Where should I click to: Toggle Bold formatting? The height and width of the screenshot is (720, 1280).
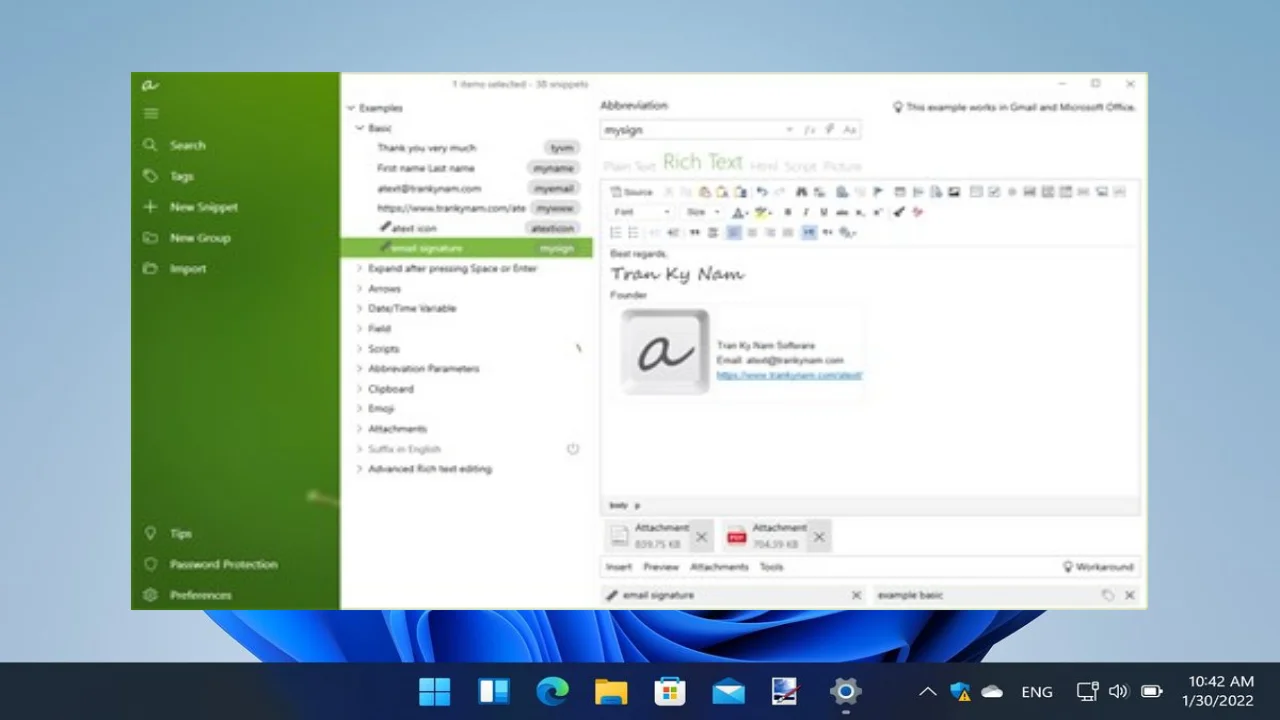click(x=788, y=212)
